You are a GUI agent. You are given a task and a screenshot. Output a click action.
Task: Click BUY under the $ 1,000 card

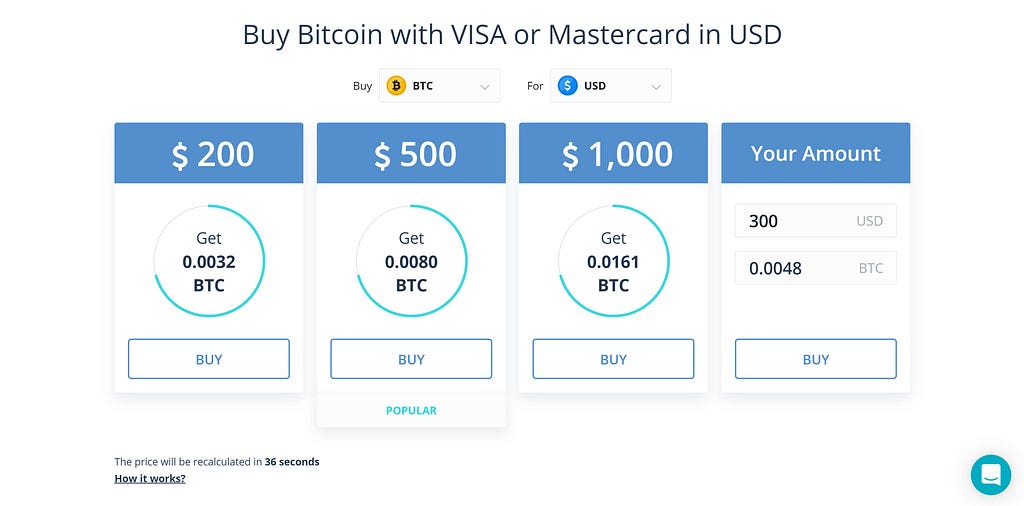tap(613, 359)
